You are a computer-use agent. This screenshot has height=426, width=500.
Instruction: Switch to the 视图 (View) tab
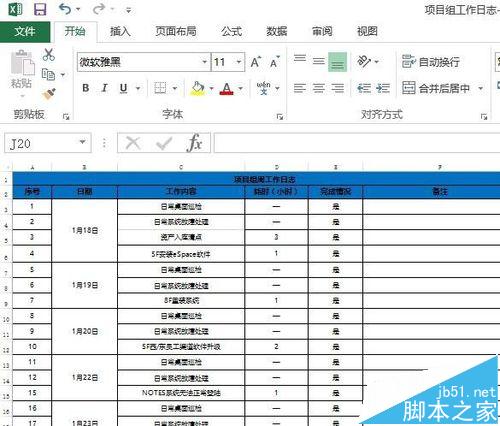(x=367, y=31)
